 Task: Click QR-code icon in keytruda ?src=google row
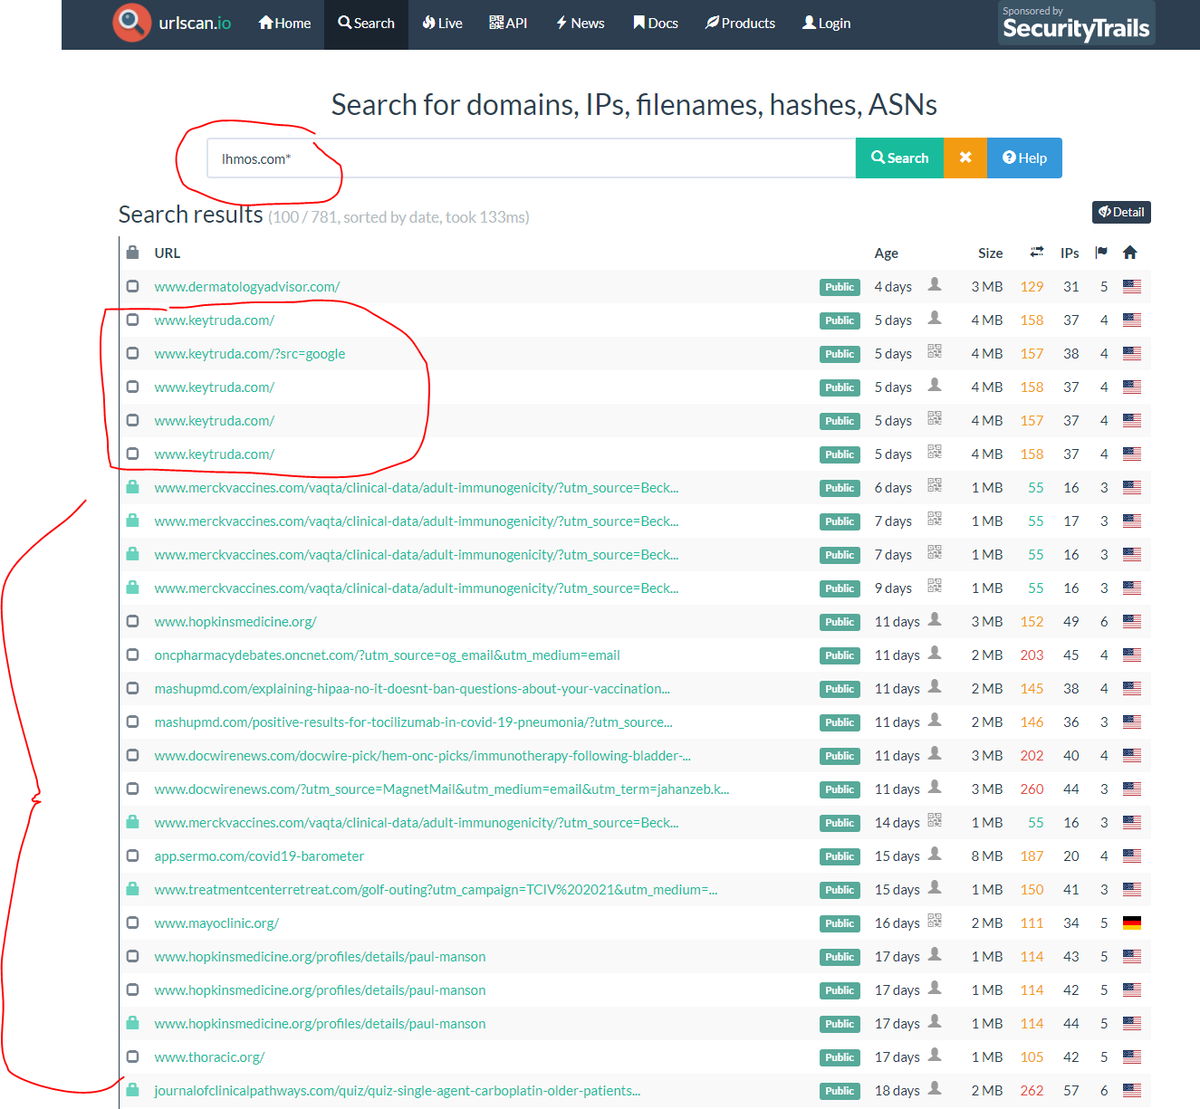(935, 352)
